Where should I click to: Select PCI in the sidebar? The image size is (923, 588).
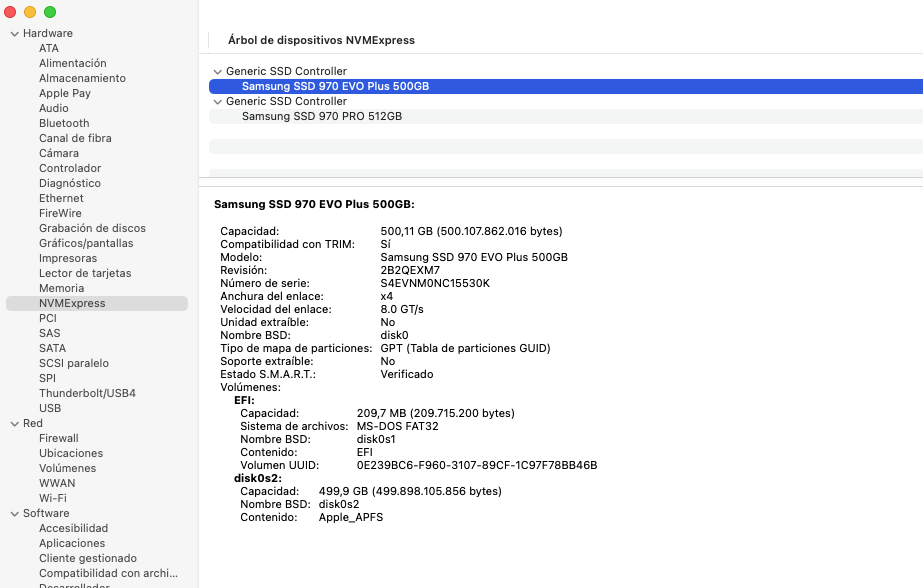(48, 318)
